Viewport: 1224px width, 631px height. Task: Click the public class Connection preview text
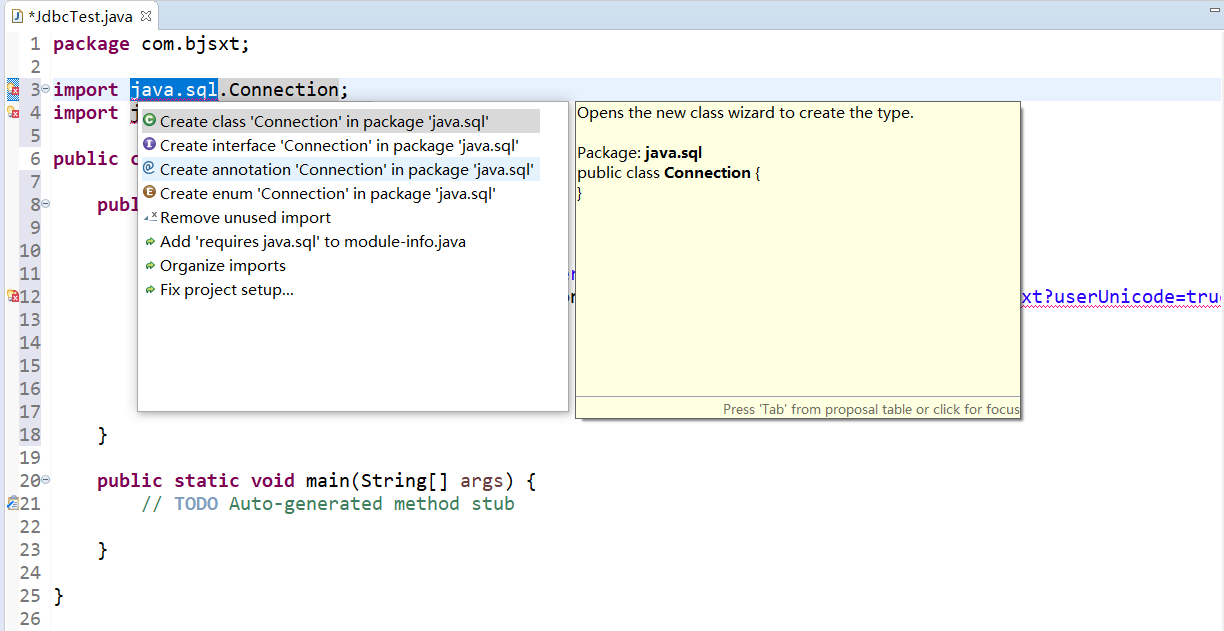tap(669, 173)
